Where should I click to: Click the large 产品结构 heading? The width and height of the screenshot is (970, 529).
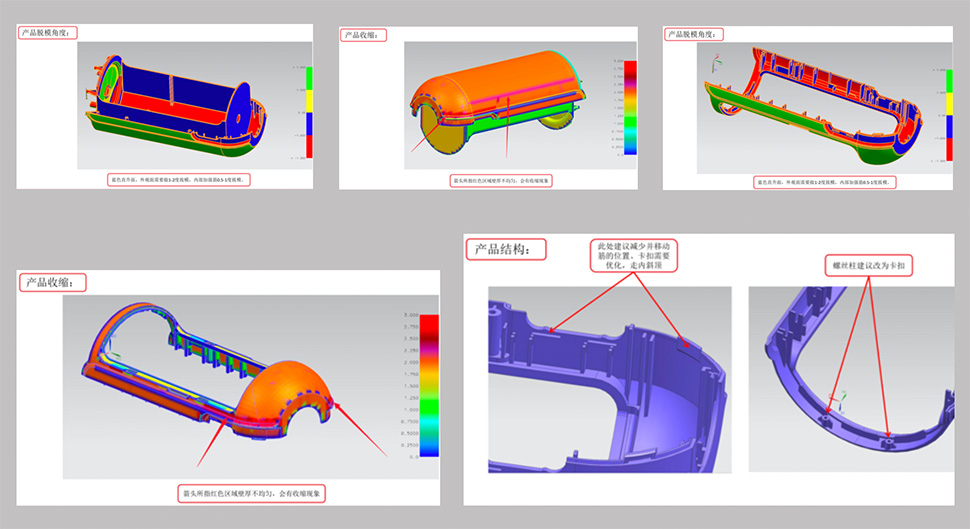509,249
